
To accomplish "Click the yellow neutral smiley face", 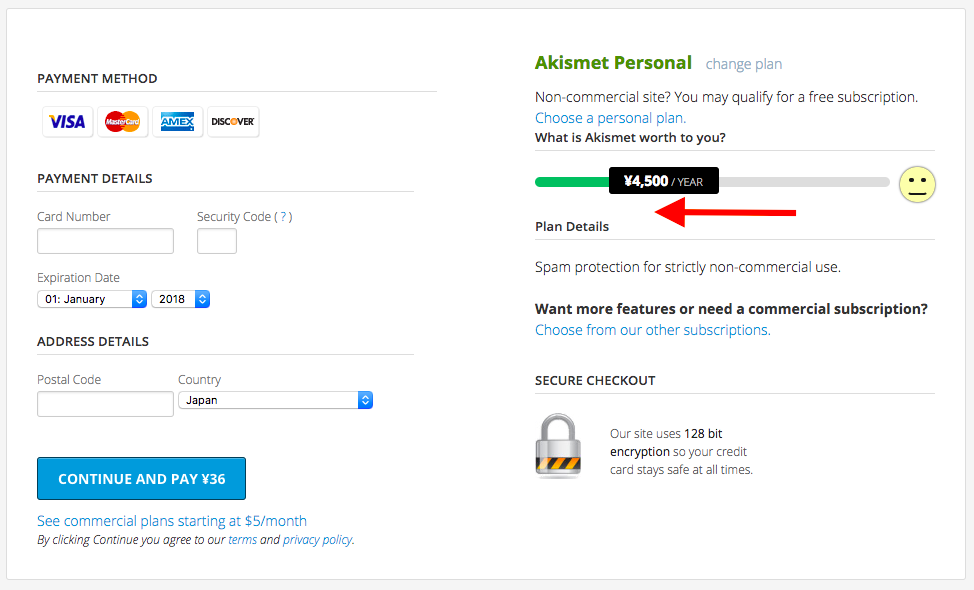I will pos(917,184).
